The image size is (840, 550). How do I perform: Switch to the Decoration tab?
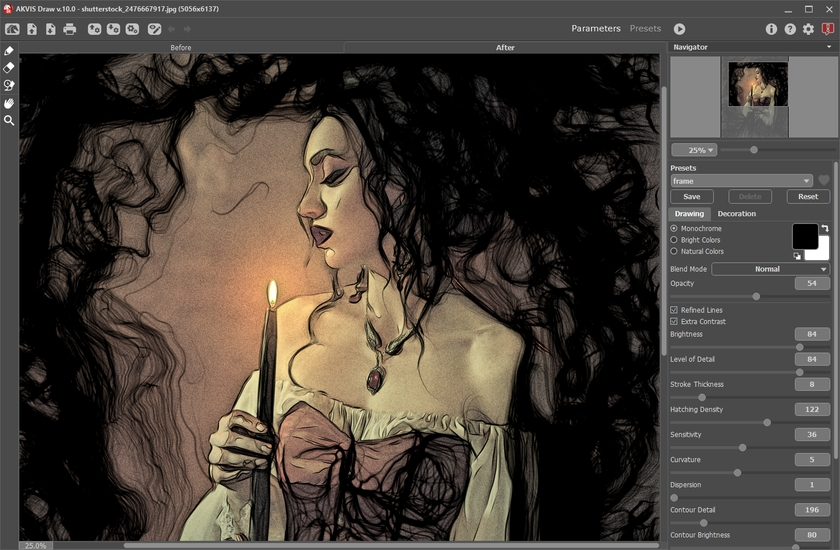(737, 213)
